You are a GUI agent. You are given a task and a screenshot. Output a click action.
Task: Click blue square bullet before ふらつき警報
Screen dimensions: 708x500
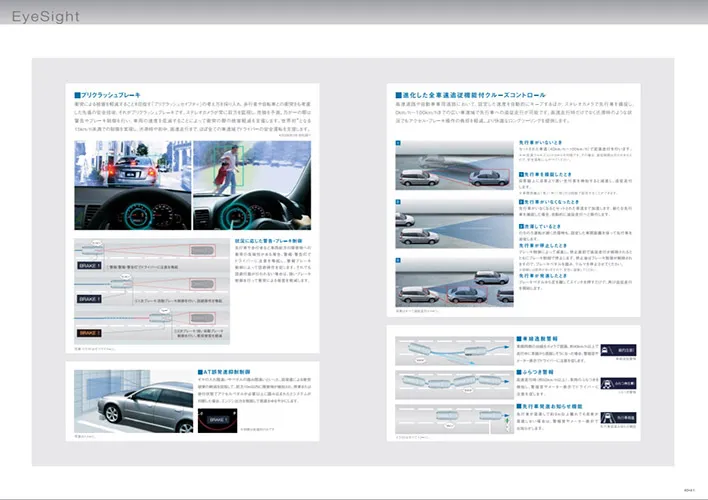[x=519, y=372]
